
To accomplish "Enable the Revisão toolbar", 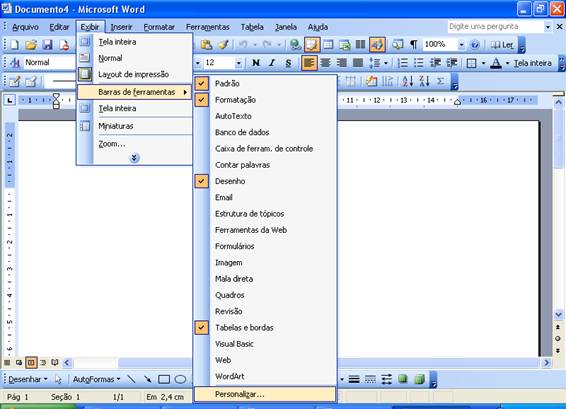I will [266, 311].
